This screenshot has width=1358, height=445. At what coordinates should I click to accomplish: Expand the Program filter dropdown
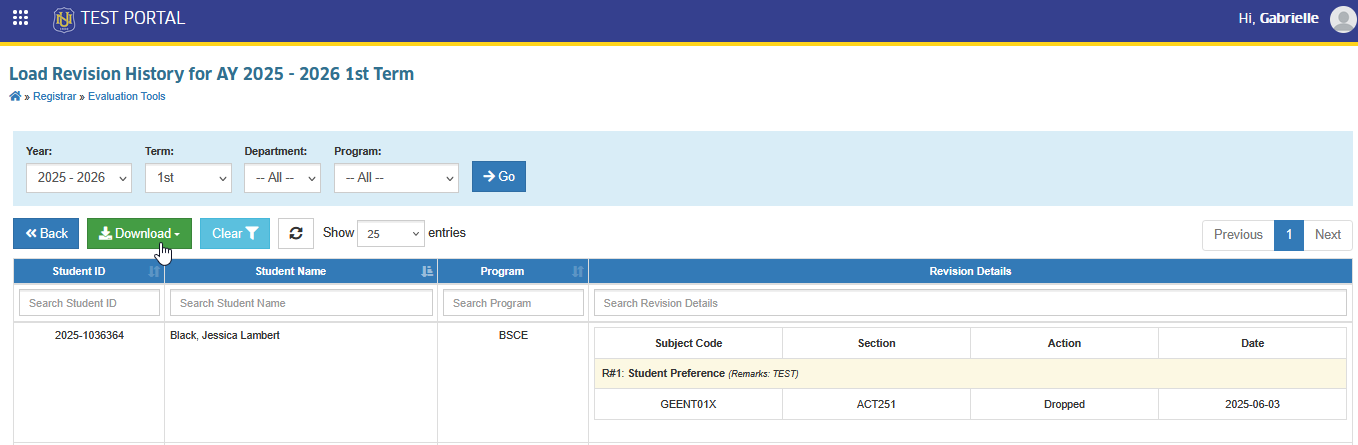click(x=396, y=177)
